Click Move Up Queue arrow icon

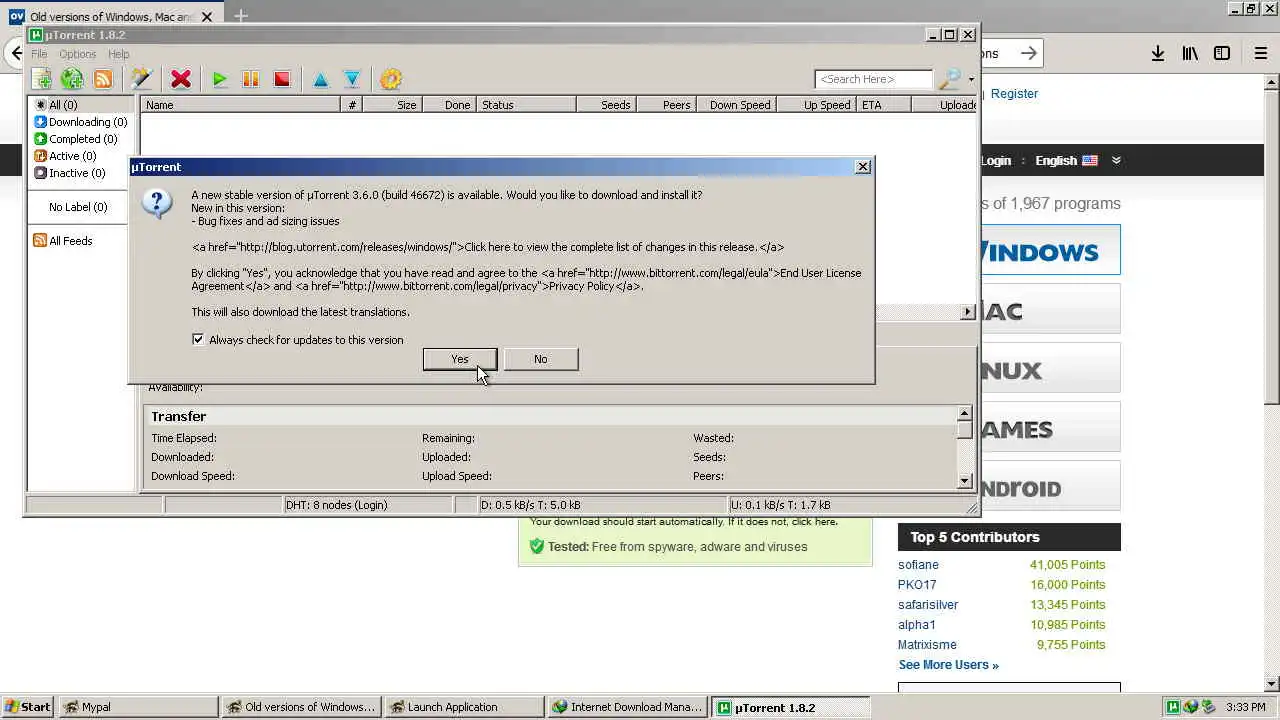321,79
